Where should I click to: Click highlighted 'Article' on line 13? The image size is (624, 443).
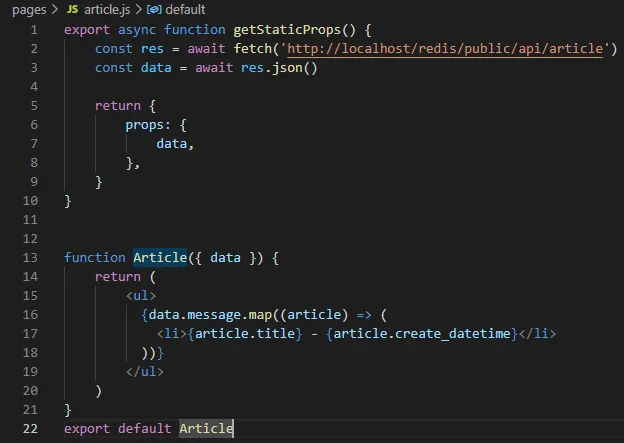(160, 258)
